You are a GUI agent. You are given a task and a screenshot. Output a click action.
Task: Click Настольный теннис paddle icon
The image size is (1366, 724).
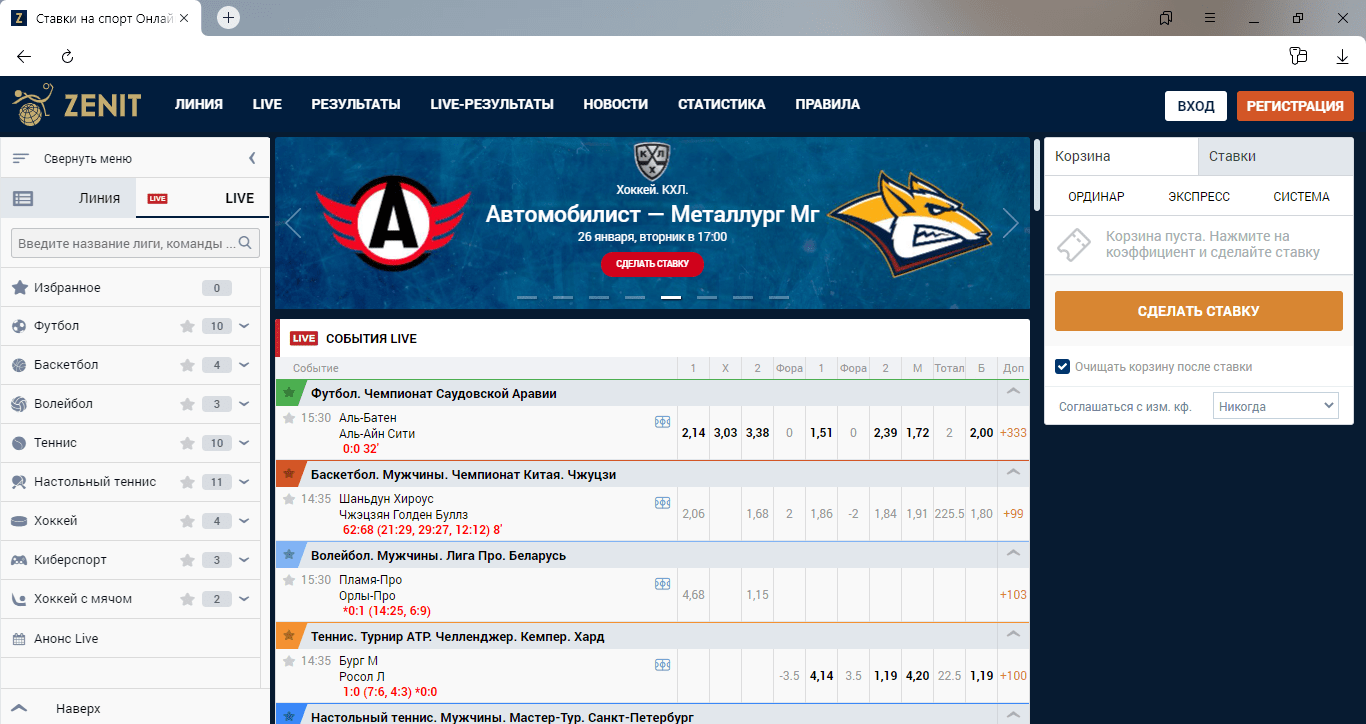pos(19,482)
